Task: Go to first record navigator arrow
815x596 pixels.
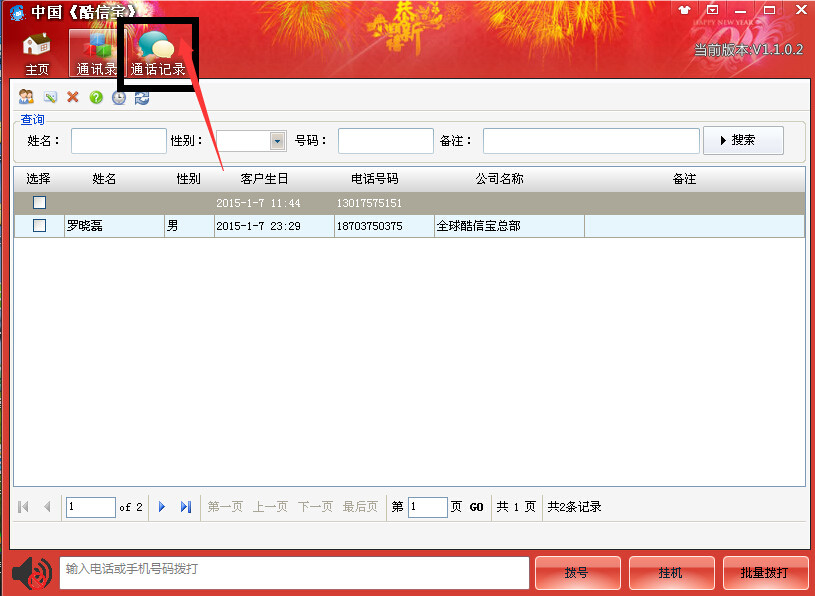Action: [x=23, y=507]
